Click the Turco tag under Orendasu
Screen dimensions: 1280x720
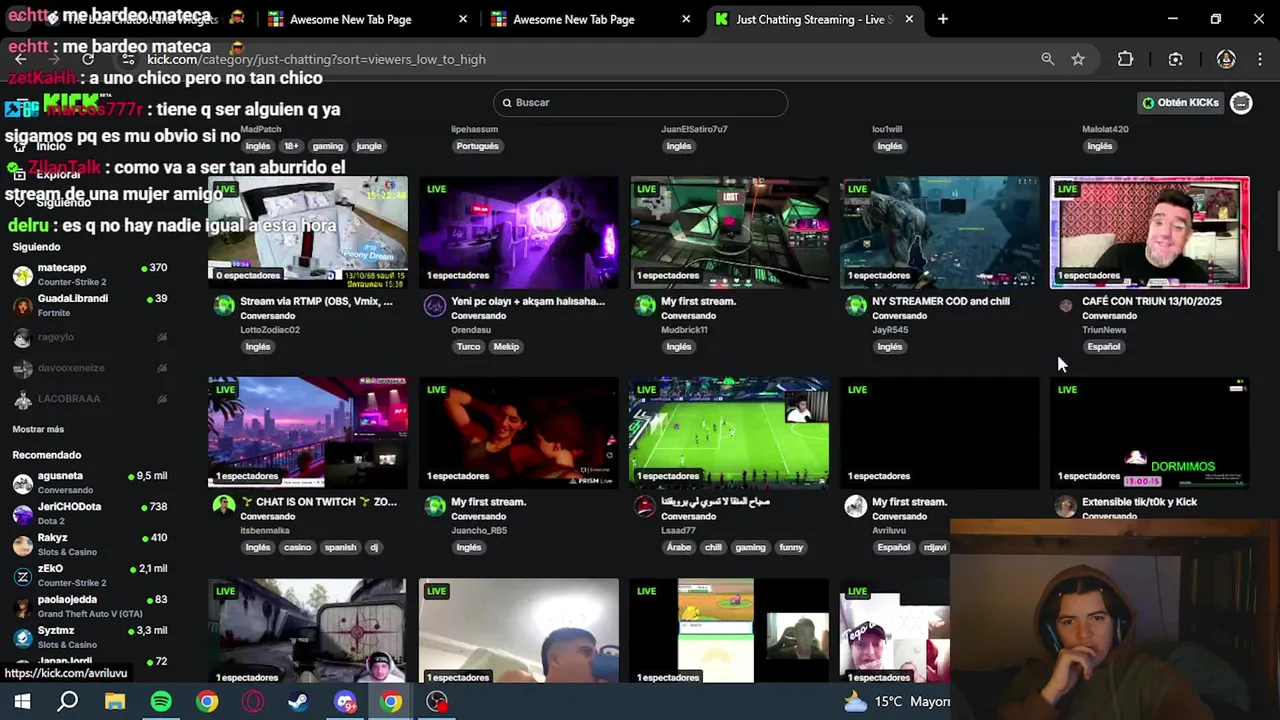pos(468,347)
